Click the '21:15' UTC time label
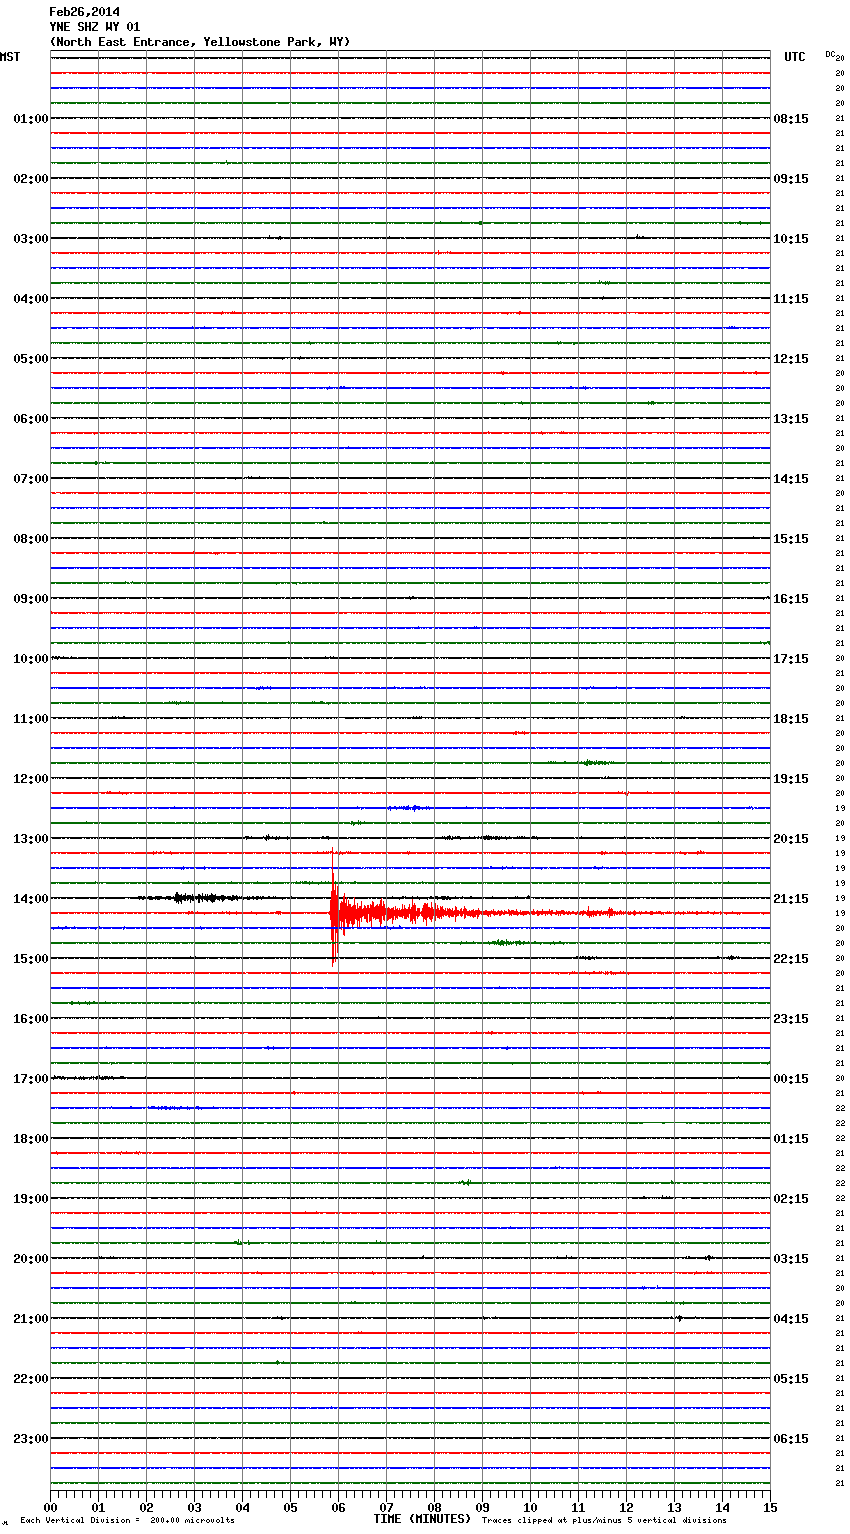Screen dimensions: 850x1534 click(791, 899)
